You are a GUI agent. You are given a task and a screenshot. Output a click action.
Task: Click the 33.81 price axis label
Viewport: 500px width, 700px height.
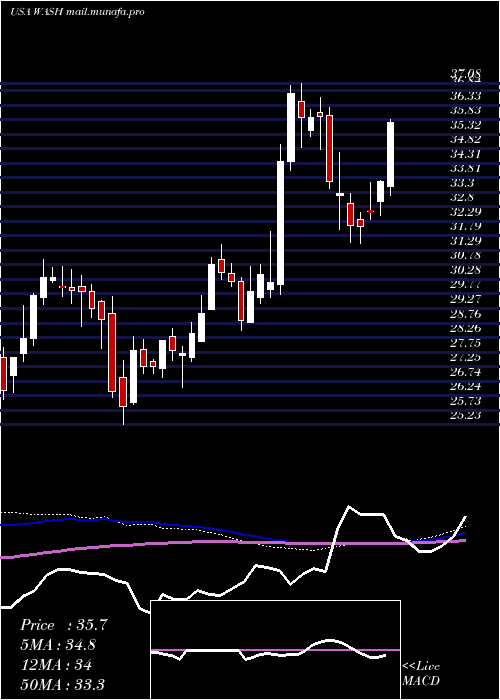tap(466, 169)
